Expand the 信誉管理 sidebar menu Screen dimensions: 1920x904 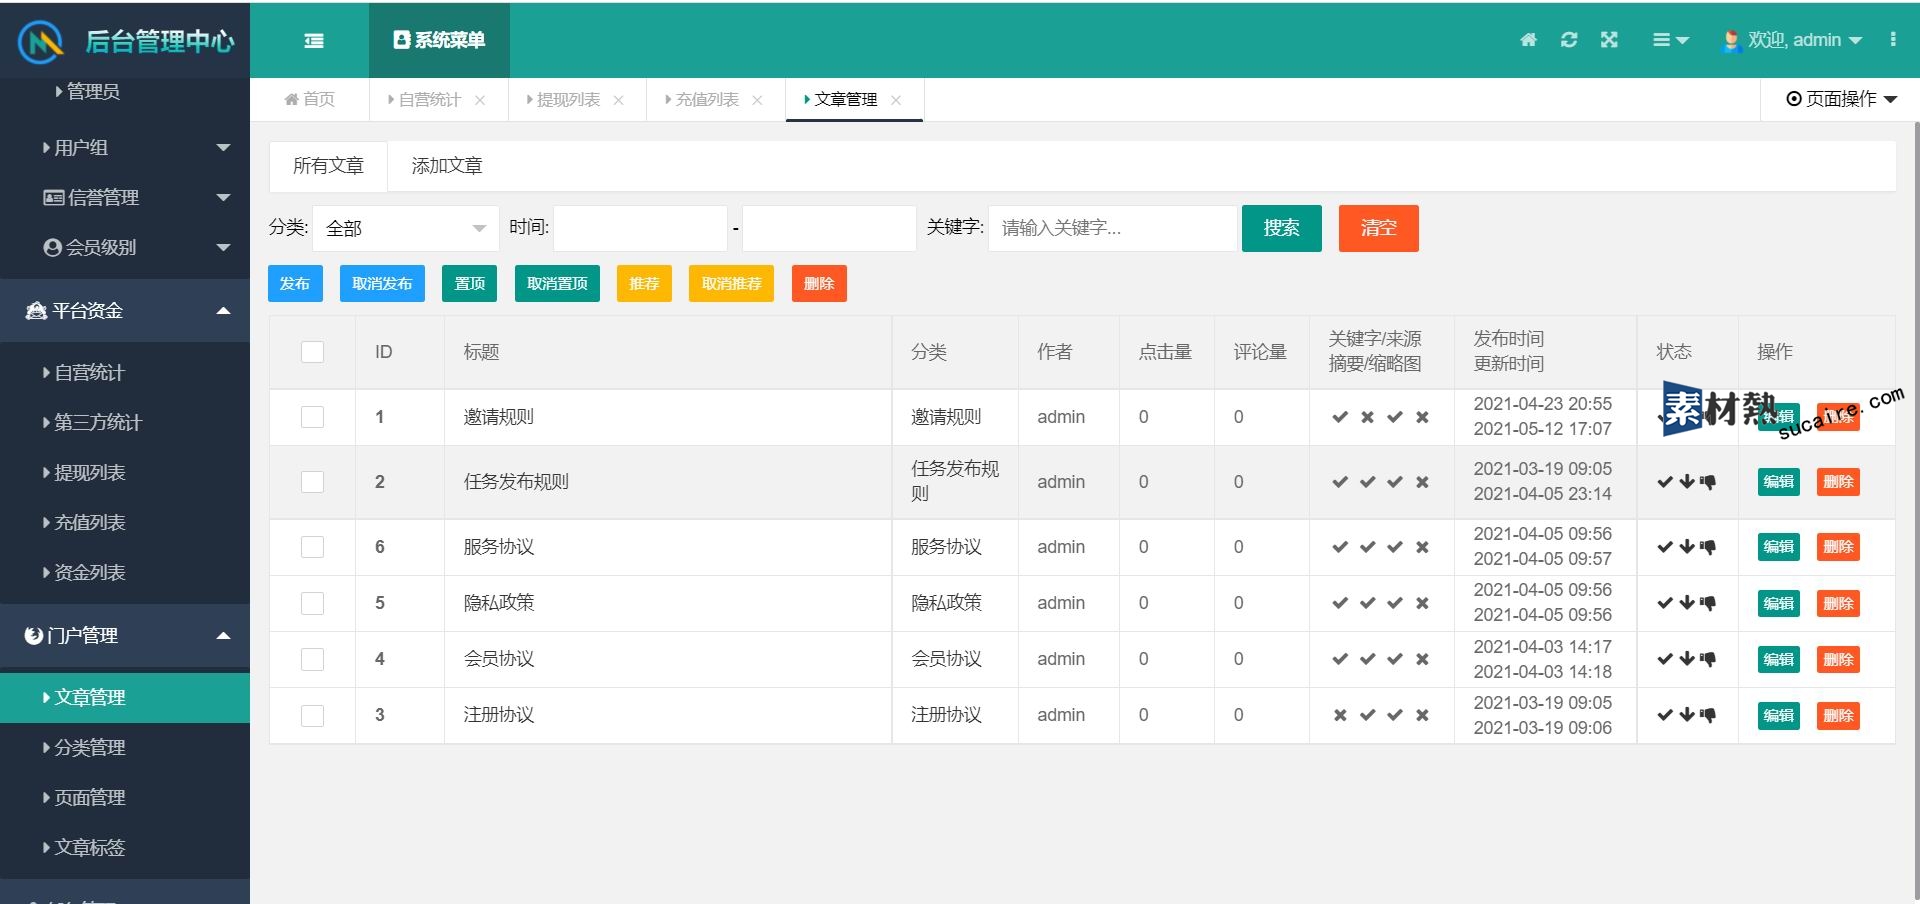click(x=125, y=198)
